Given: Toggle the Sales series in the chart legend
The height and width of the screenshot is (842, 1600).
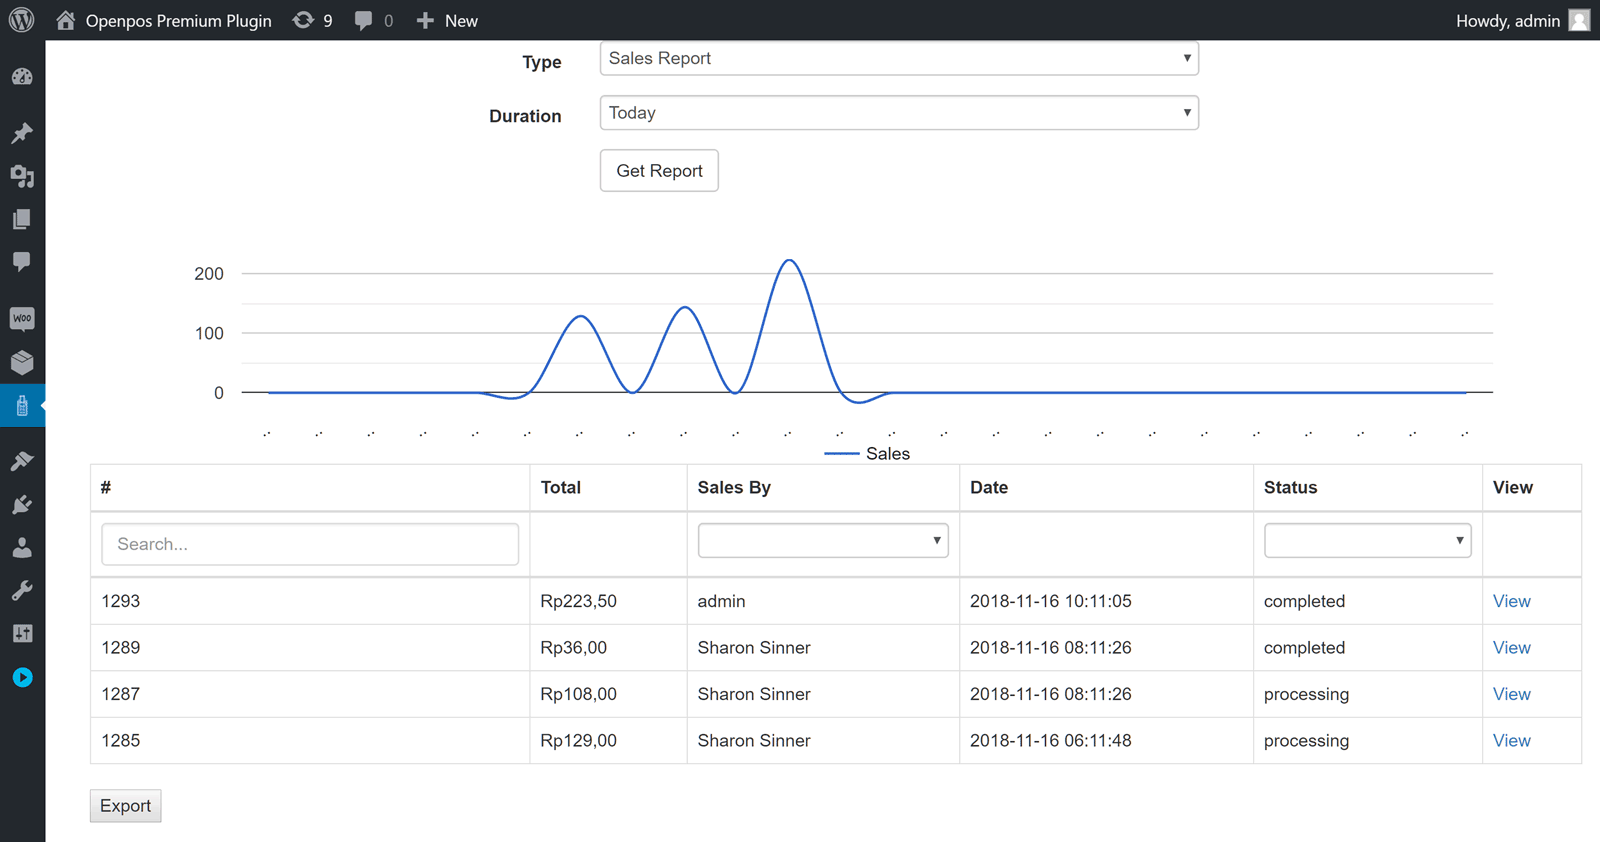Looking at the screenshot, I should click(867, 454).
